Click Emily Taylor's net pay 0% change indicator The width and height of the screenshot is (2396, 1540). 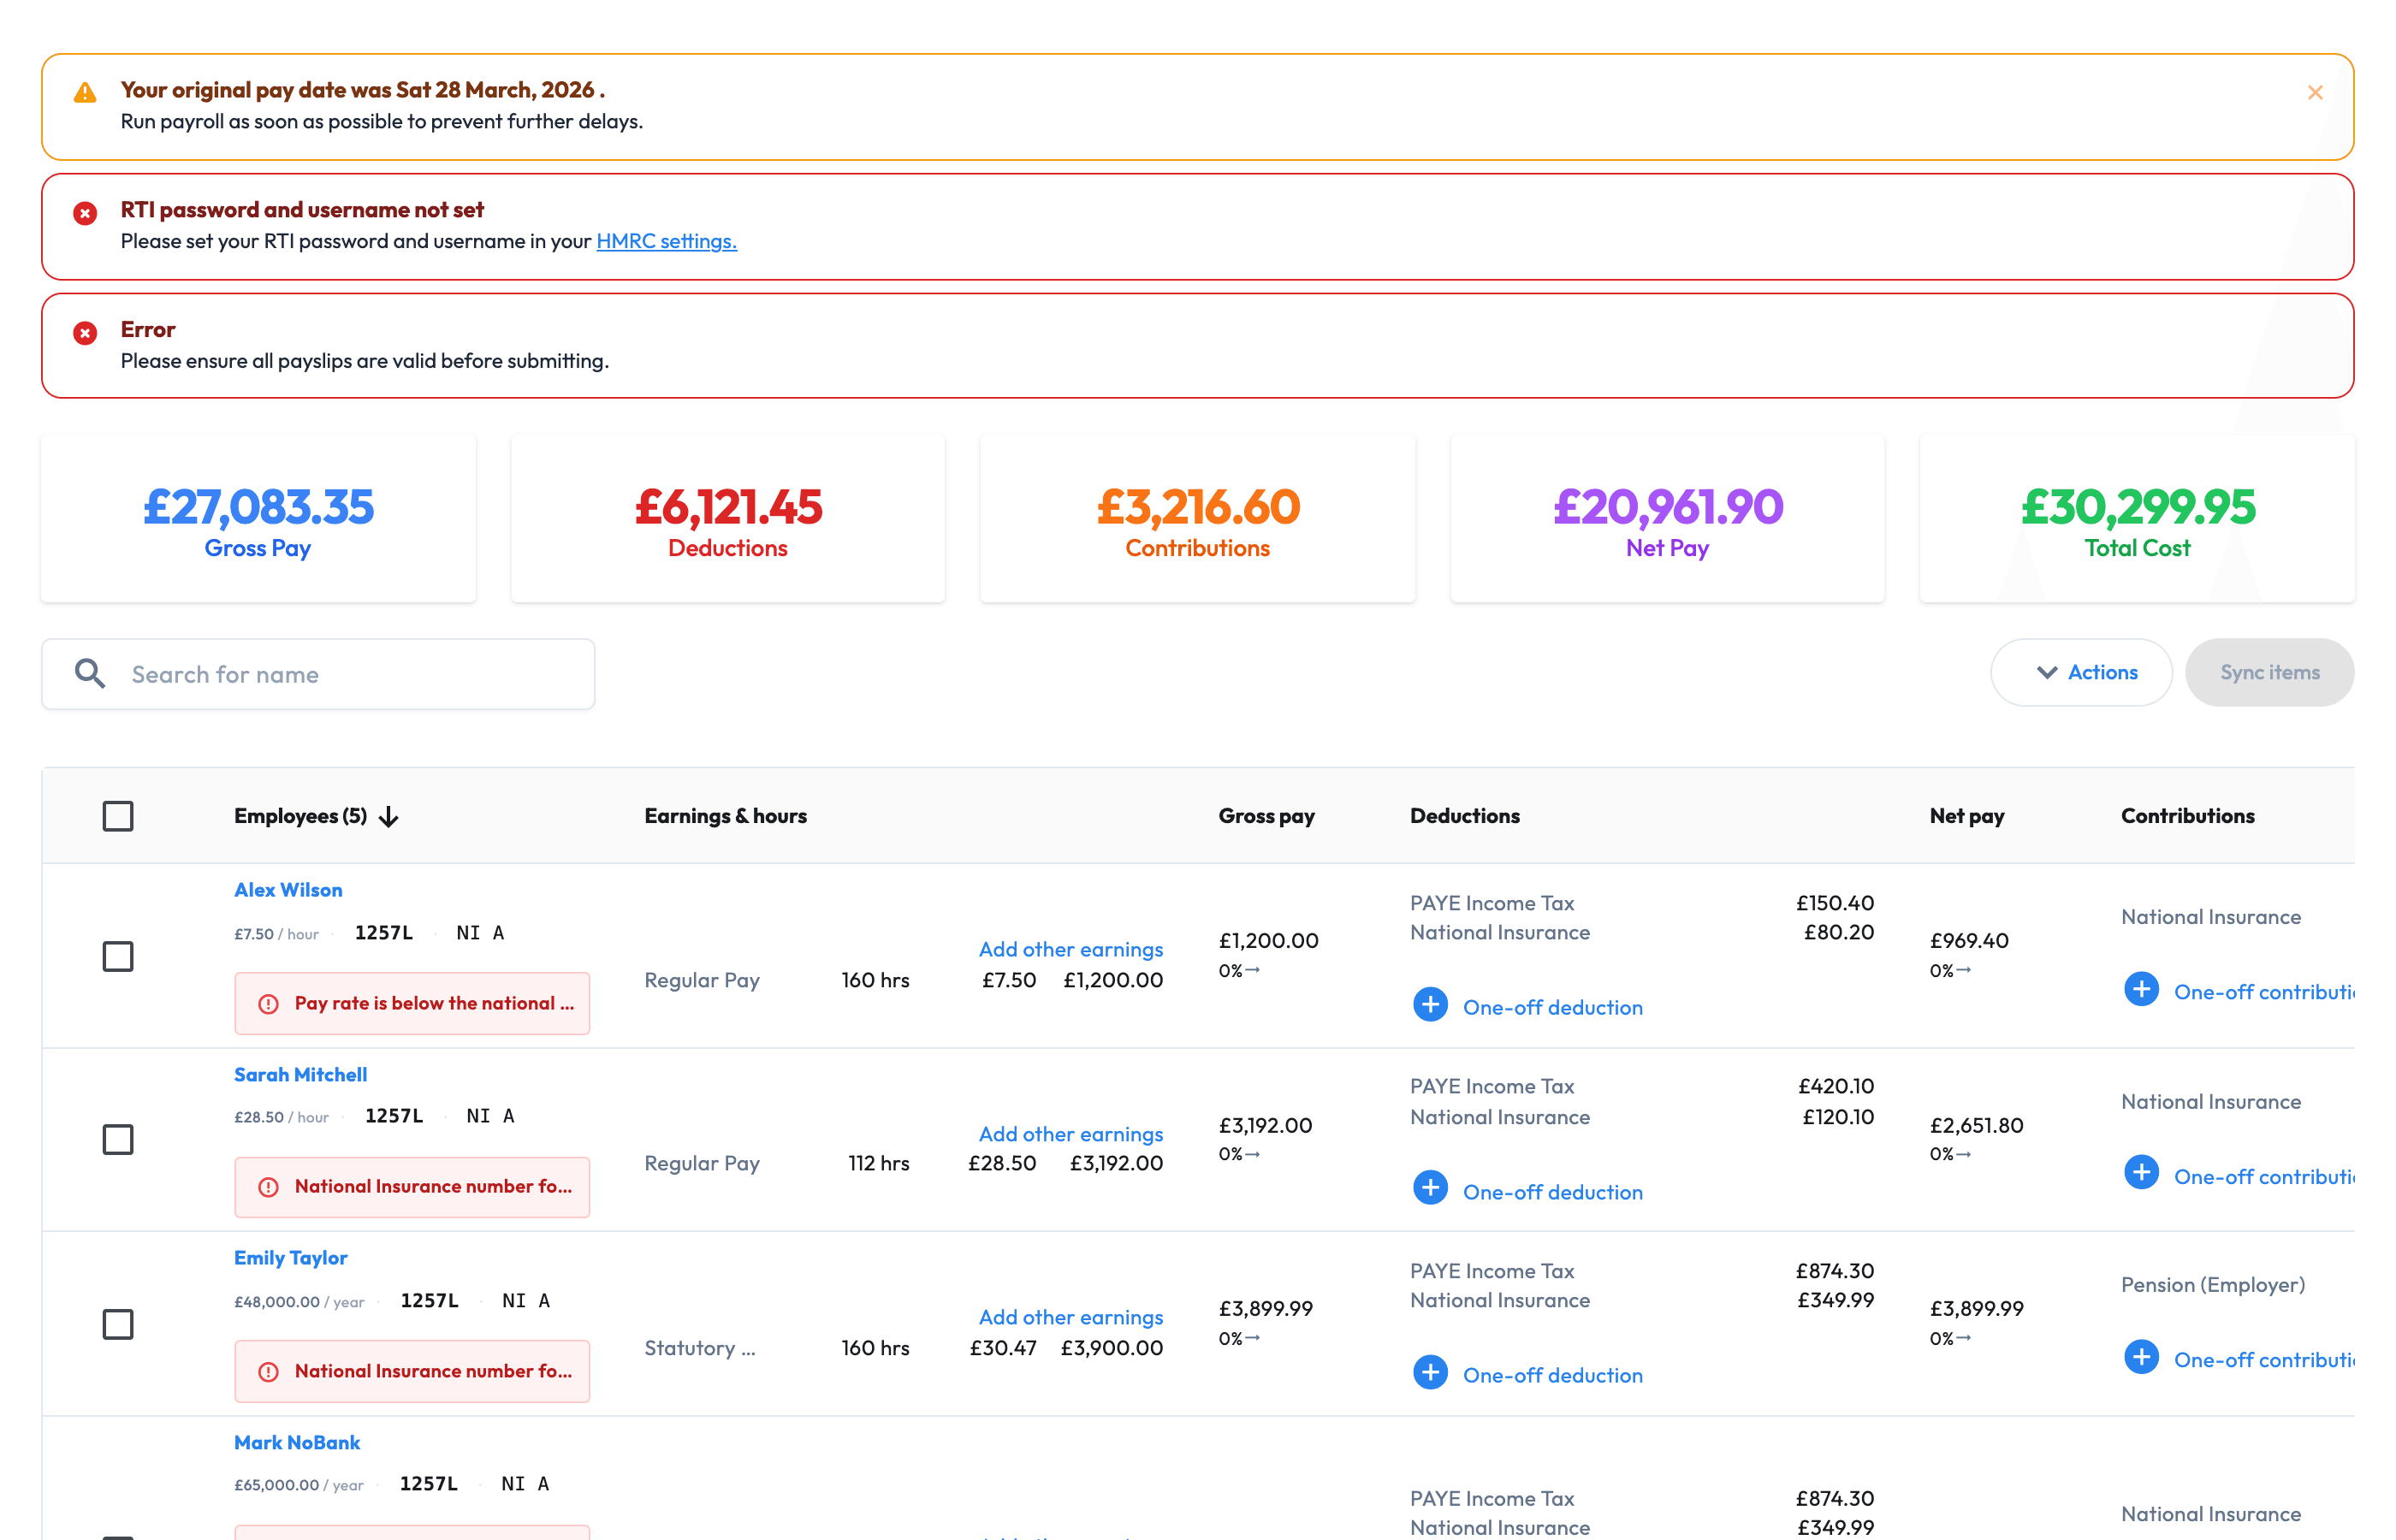[x=1950, y=1339]
